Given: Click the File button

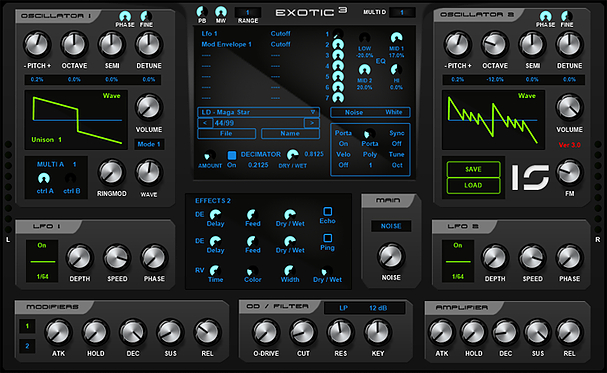Looking at the screenshot, I should 226,133.
